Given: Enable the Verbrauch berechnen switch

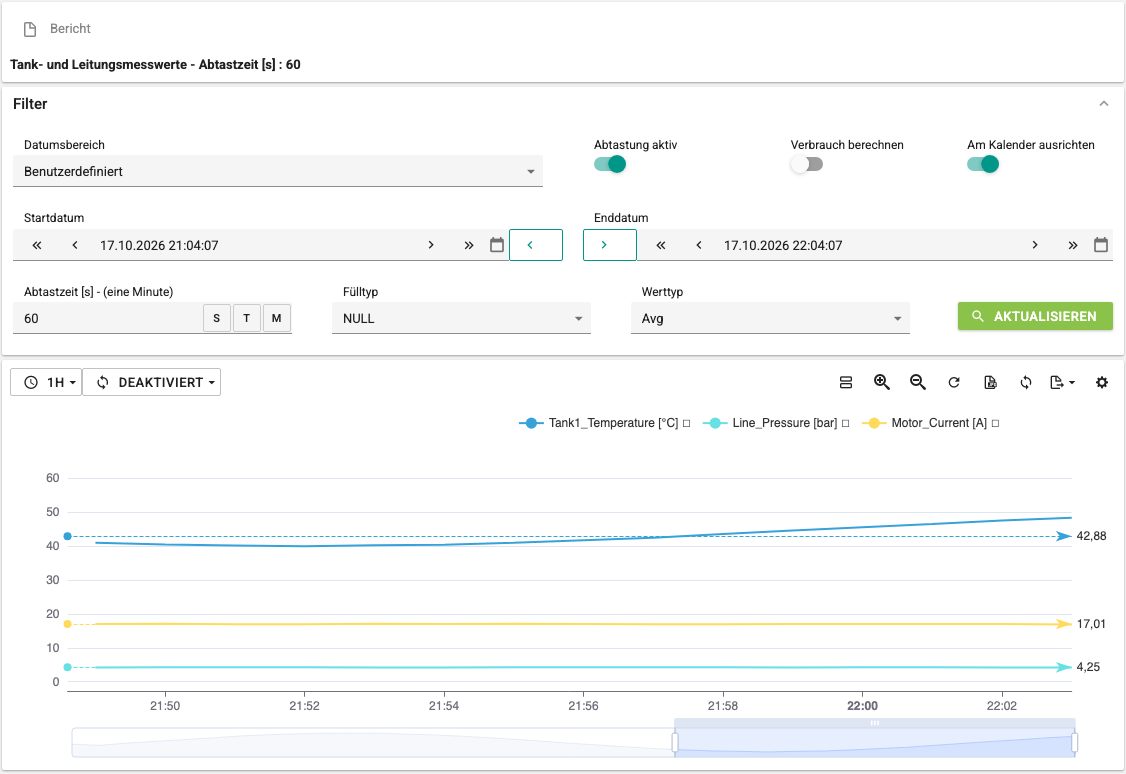Looking at the screenshot, I should click(x=806, y=164).
